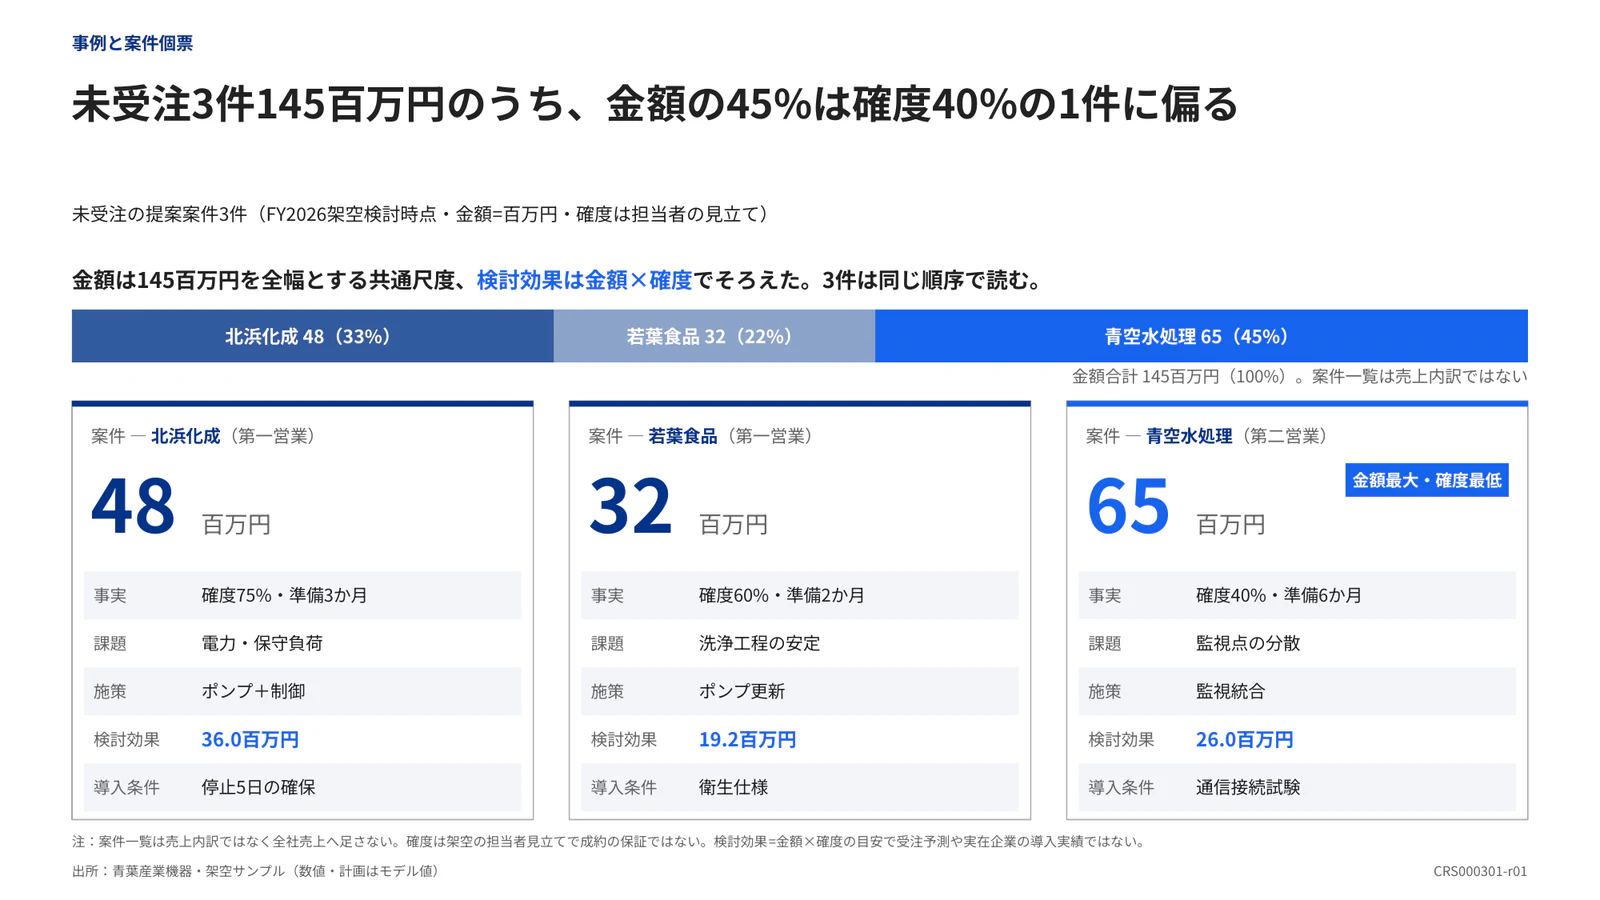The image size is (1600, 900).
Task: Click the document ID CRS000301-r01
Action: click(1480, 871)
